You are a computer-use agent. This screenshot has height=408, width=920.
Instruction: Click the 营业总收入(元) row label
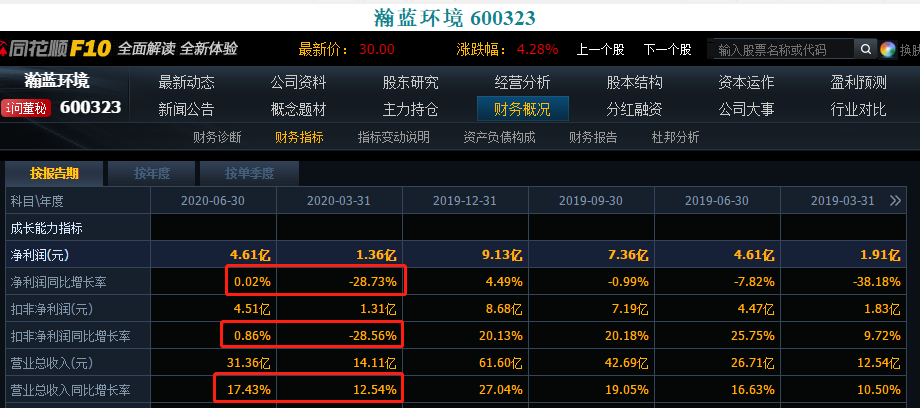point(52,363)
